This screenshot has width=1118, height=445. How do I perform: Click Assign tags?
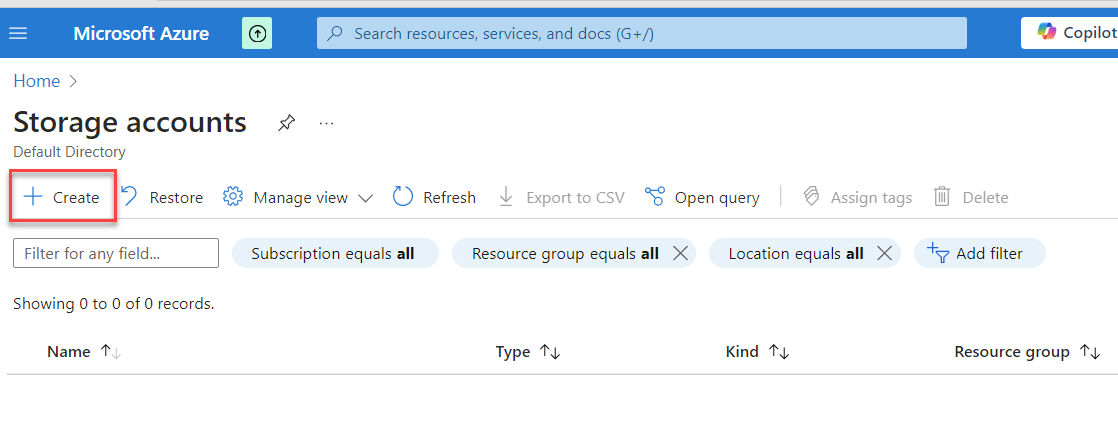[857, 198]
